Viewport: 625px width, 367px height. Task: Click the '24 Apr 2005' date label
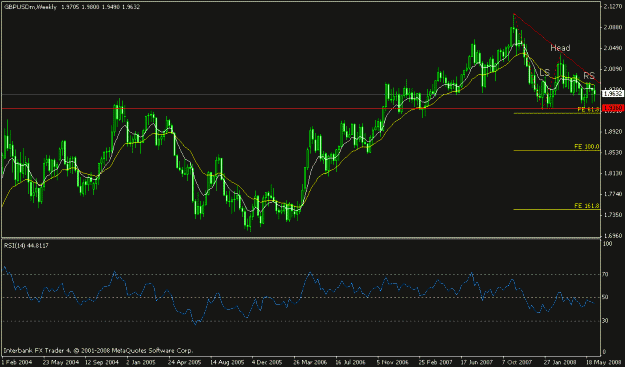184,362
